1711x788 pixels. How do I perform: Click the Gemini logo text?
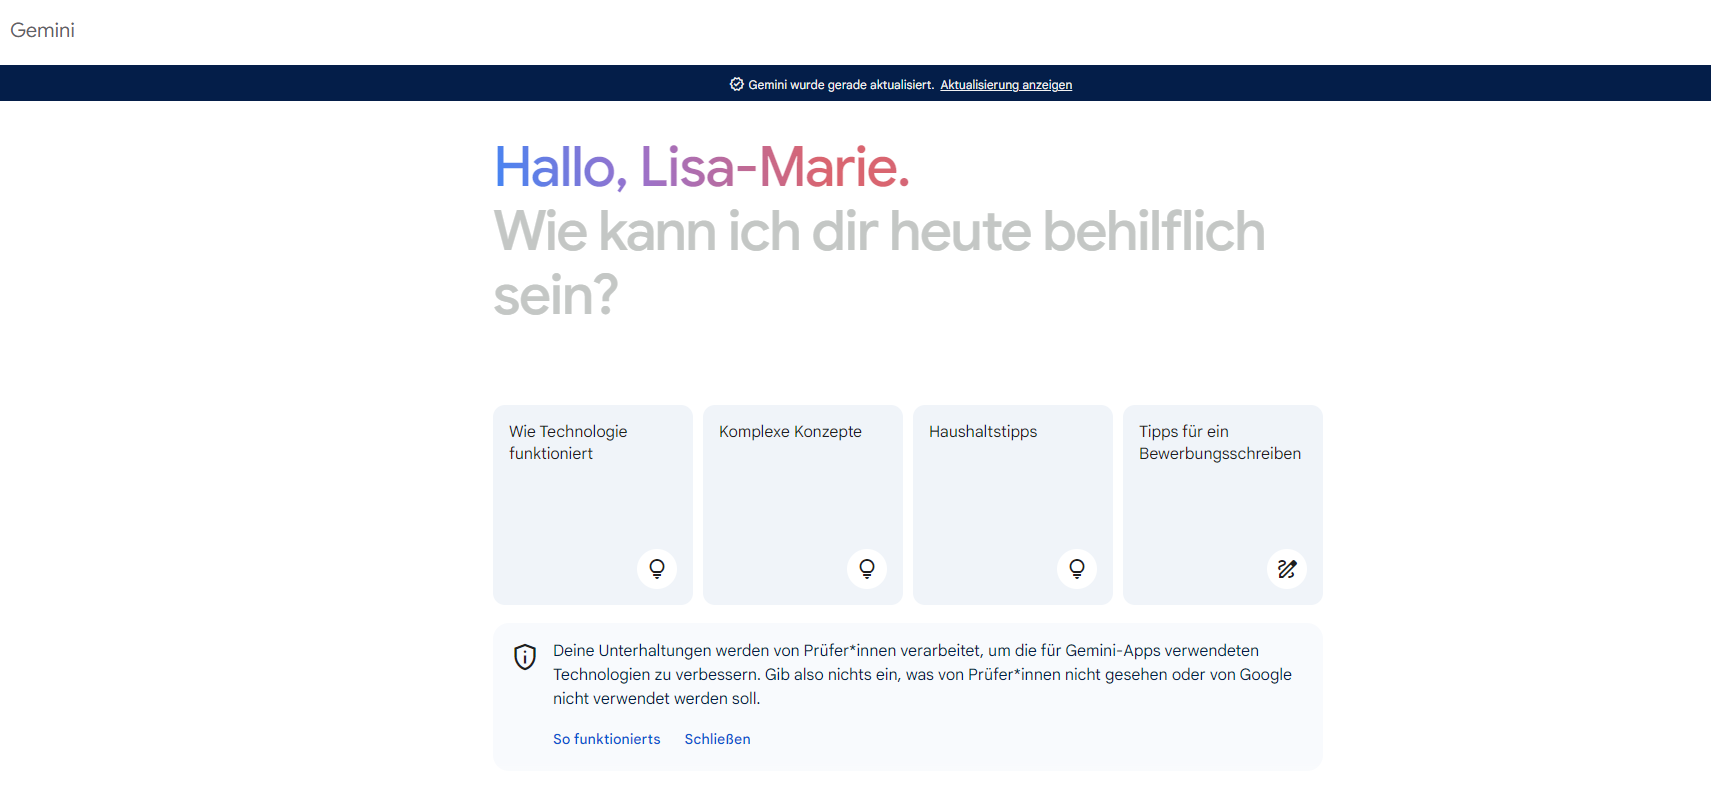42,30
